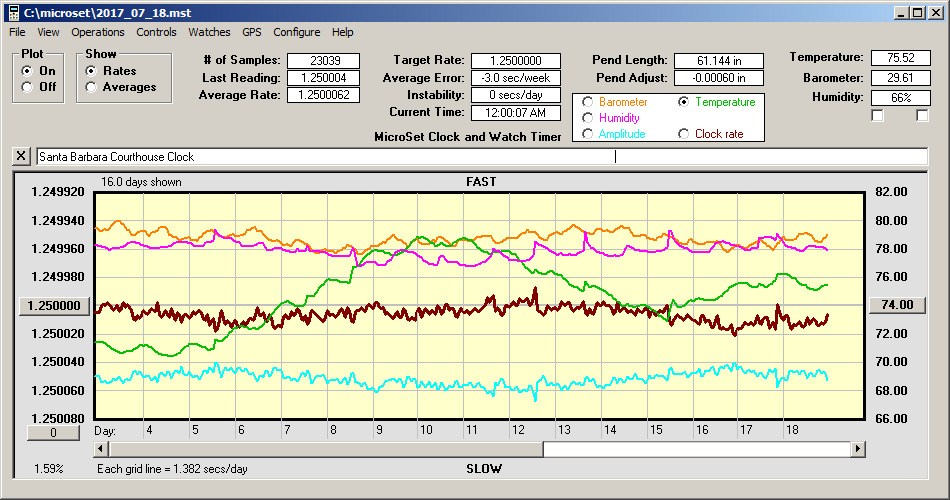
Task: Select the Amplitude plot option
Action: coord(587,133)
